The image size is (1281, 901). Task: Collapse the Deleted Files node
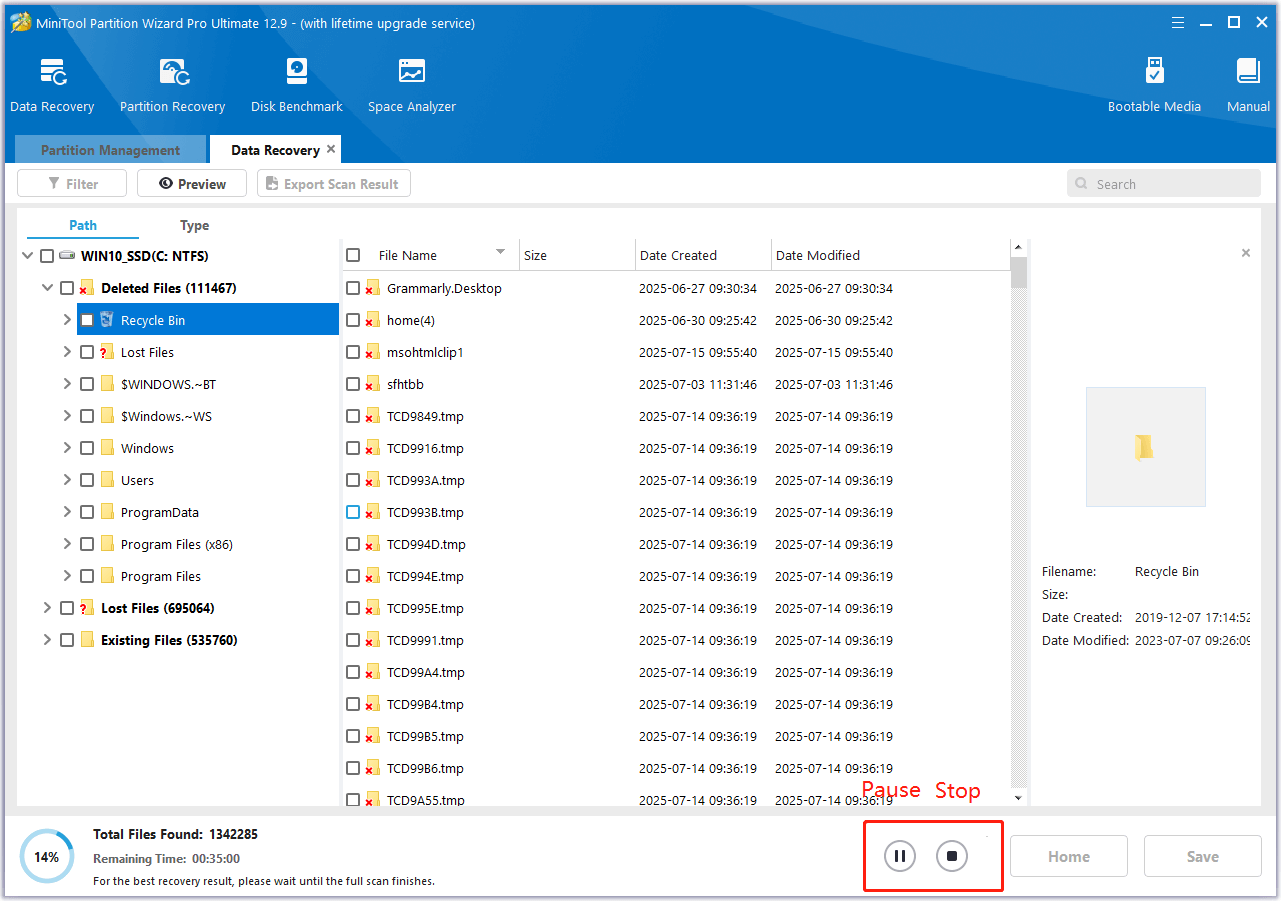click(47, 288)
